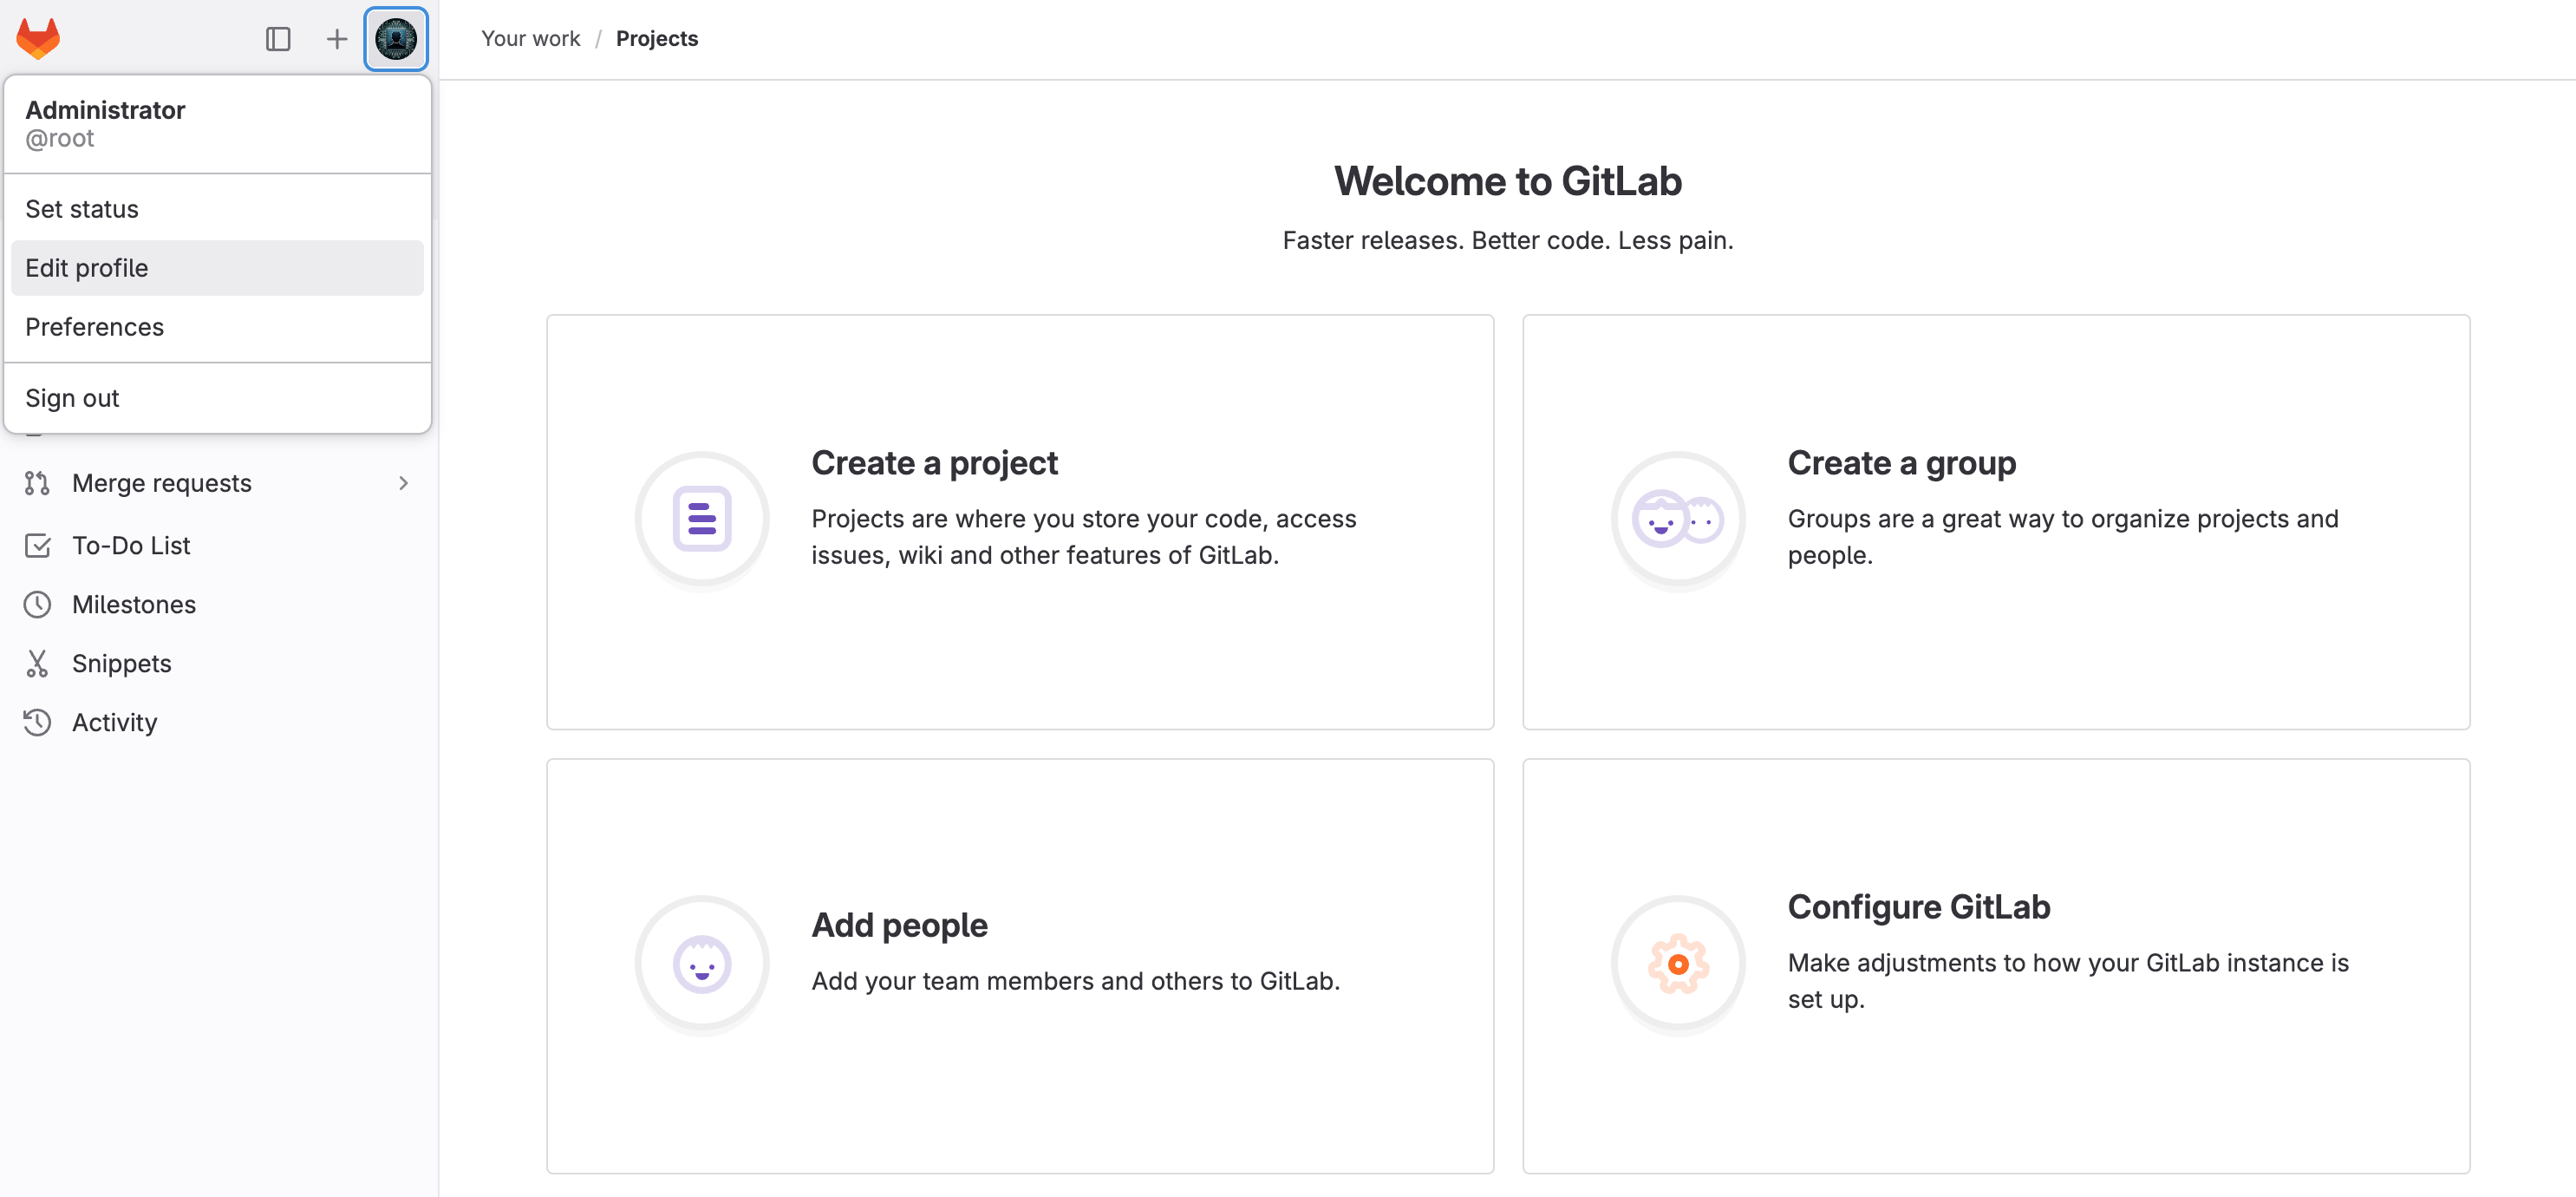Open Milestones via clock icon

coord(37,604)
